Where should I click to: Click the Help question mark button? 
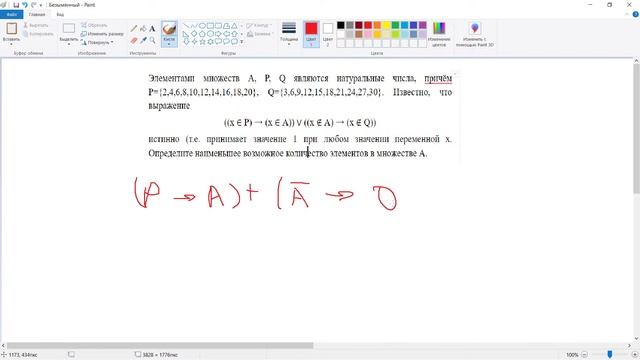636,14
